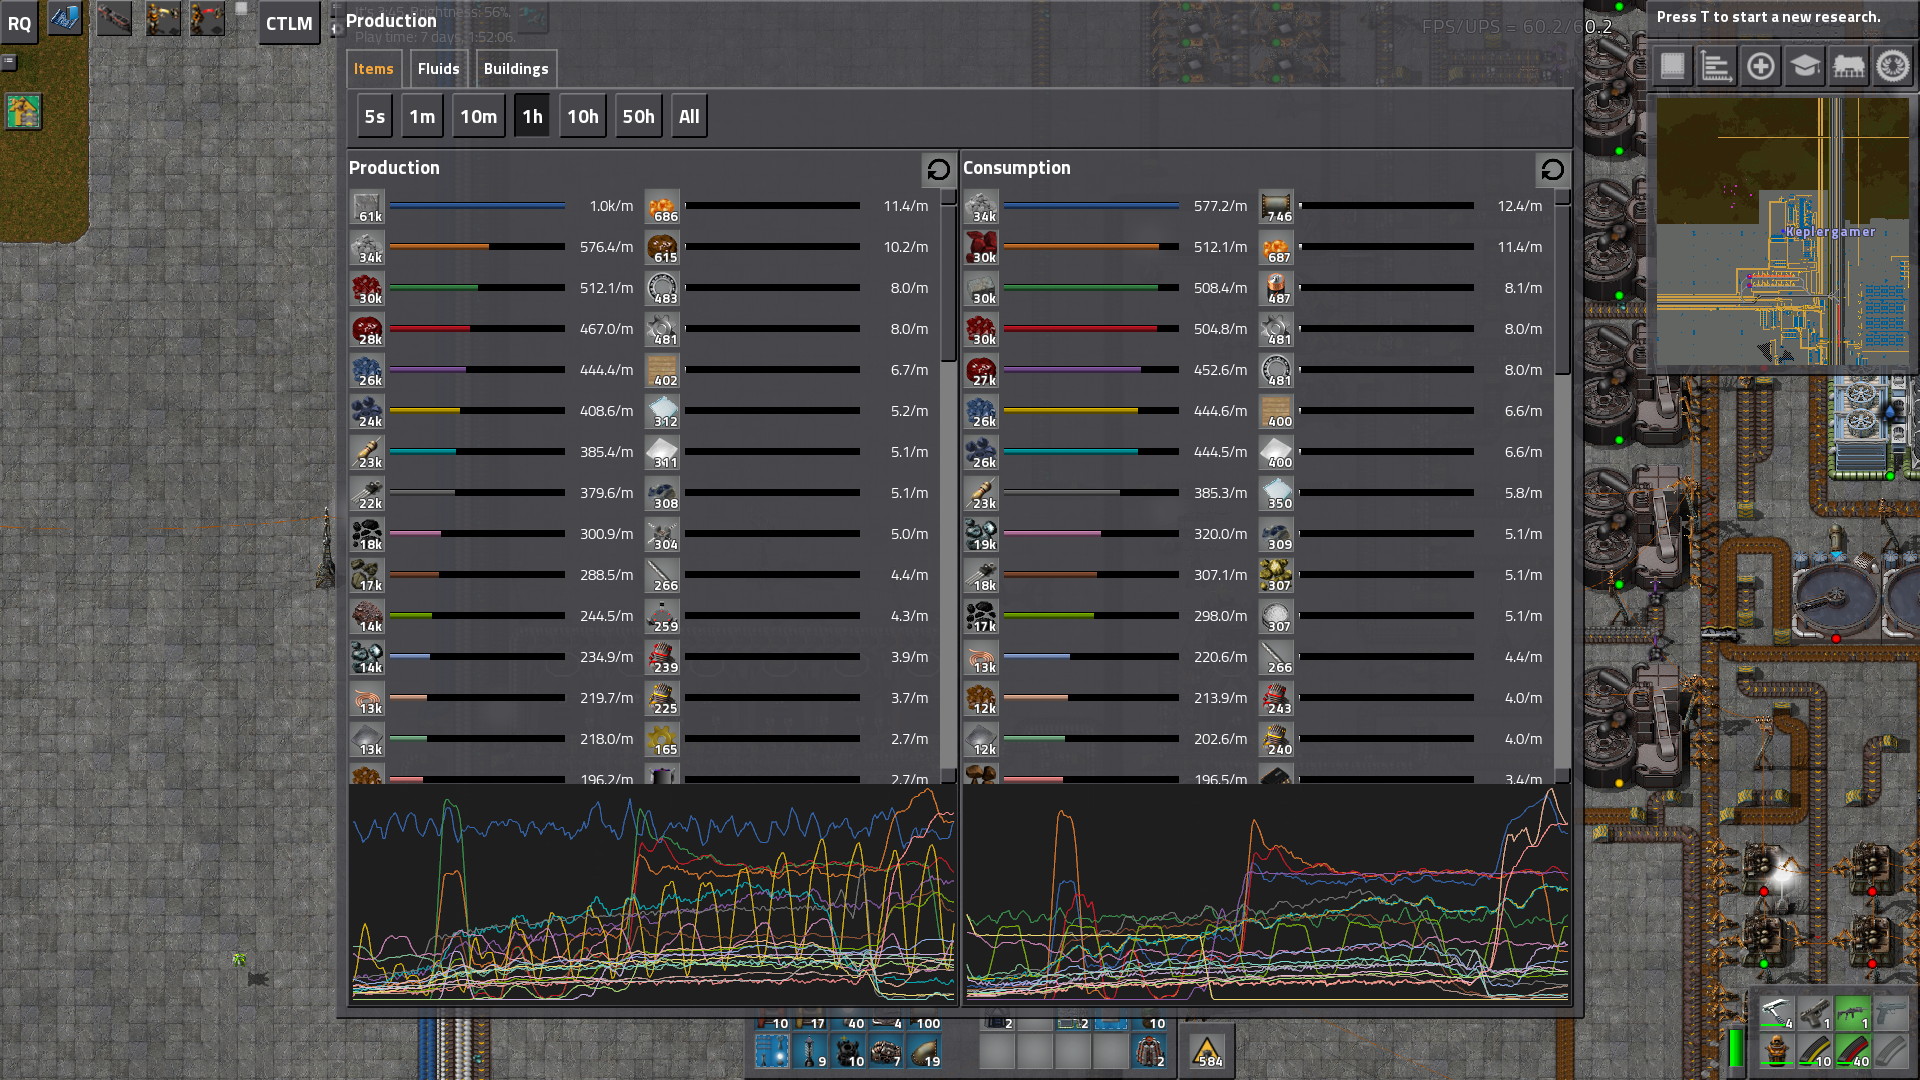
Task: Switch to the Fluids tab
Action: pos(438,69)
